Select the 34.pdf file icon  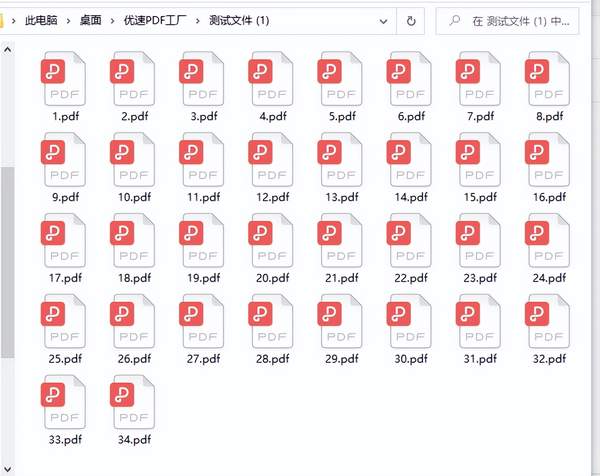[x=132, y=401]
